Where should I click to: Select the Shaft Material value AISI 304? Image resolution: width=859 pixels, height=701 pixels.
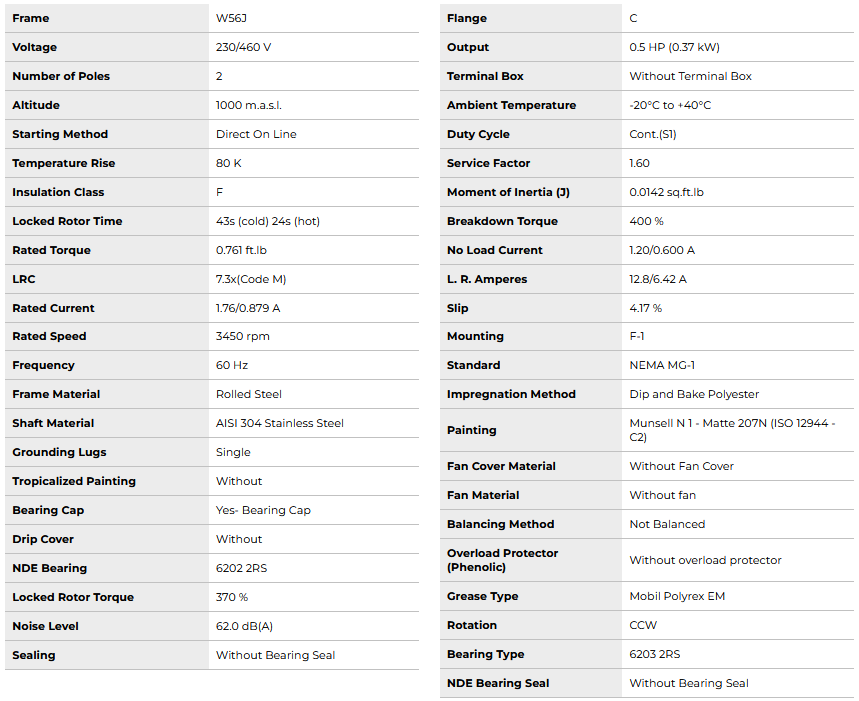click(279, 423)
